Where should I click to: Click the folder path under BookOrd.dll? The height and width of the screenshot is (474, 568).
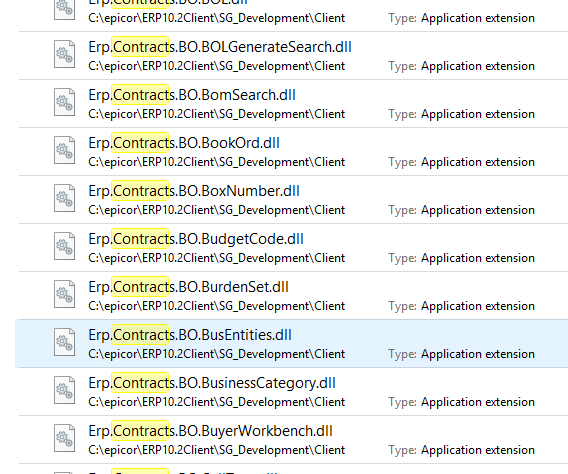[x=217, y=162]
